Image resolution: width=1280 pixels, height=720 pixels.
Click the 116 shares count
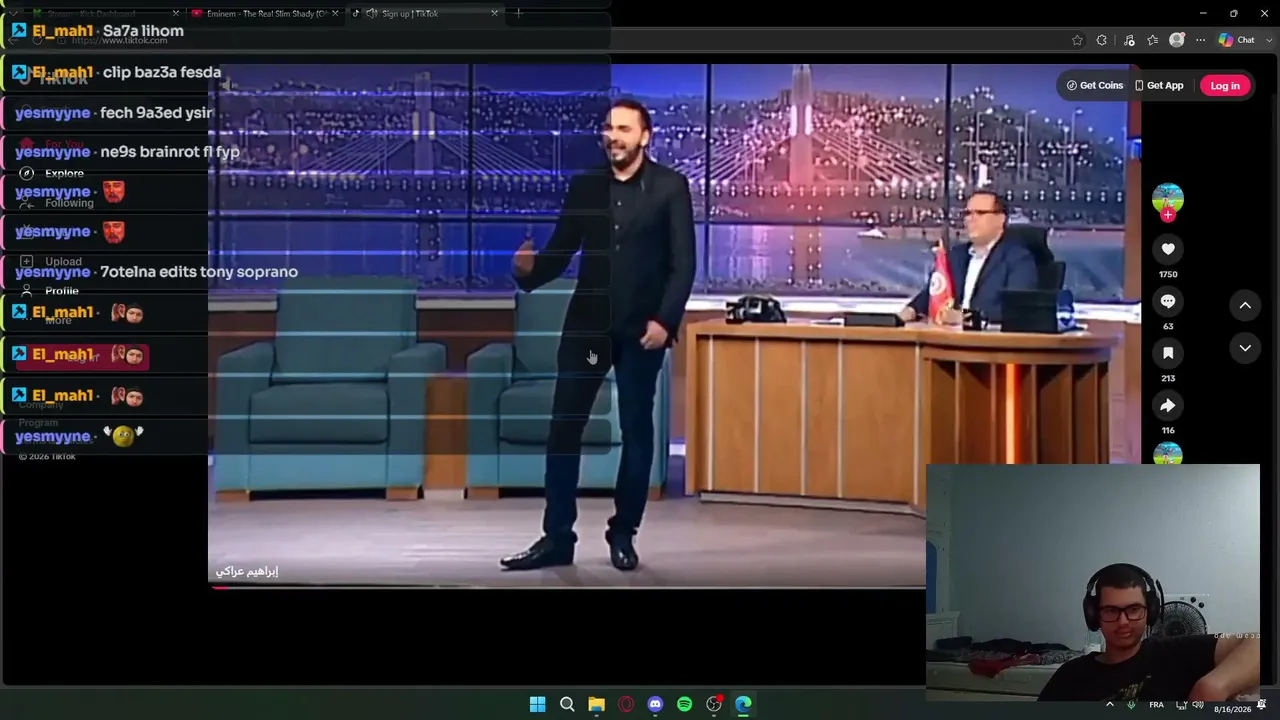click(x=1168, y=430)
